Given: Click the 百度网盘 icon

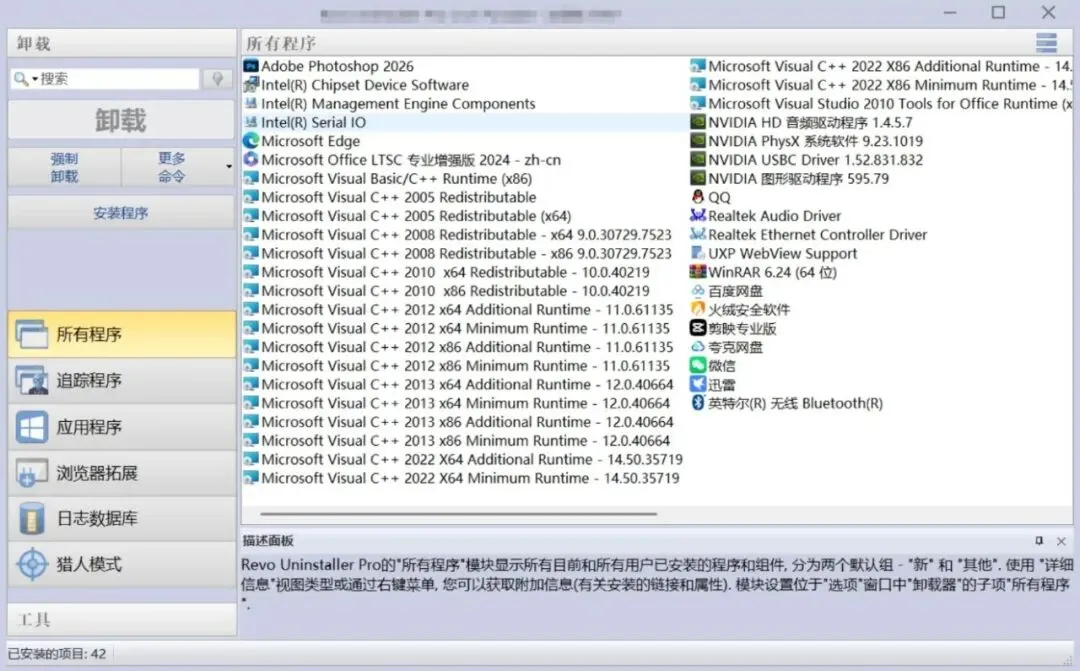Looking at the screenshot, I should (698, 291).
